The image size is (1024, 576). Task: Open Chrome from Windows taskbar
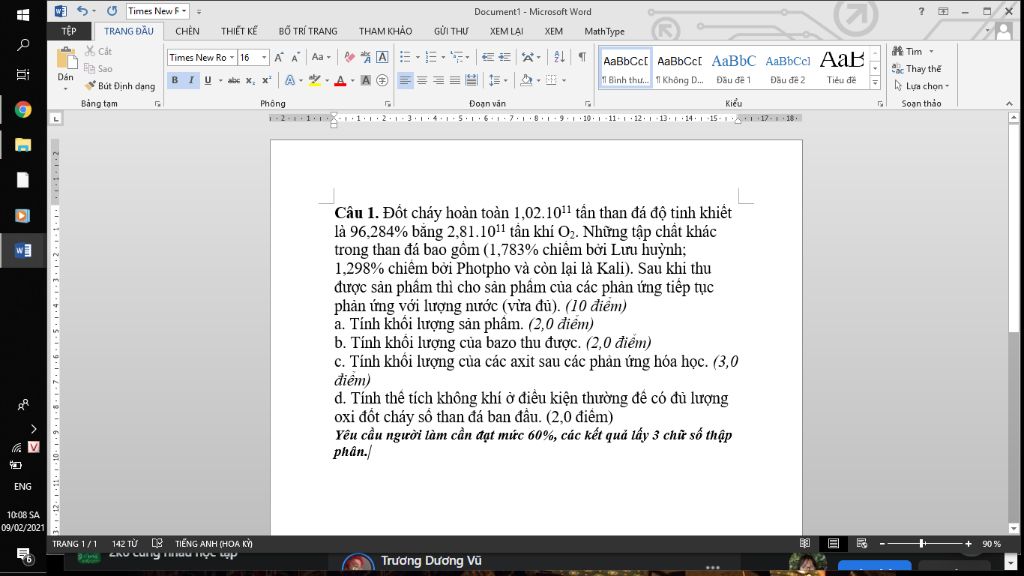(23, 110)
